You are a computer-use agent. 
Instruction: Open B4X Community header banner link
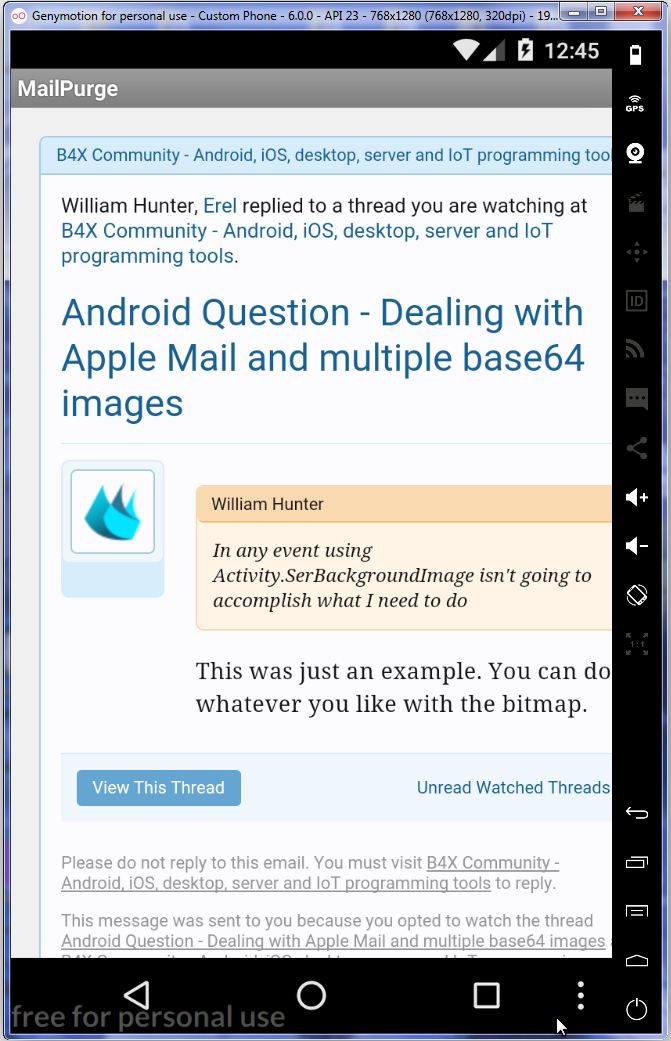point(334,155)
